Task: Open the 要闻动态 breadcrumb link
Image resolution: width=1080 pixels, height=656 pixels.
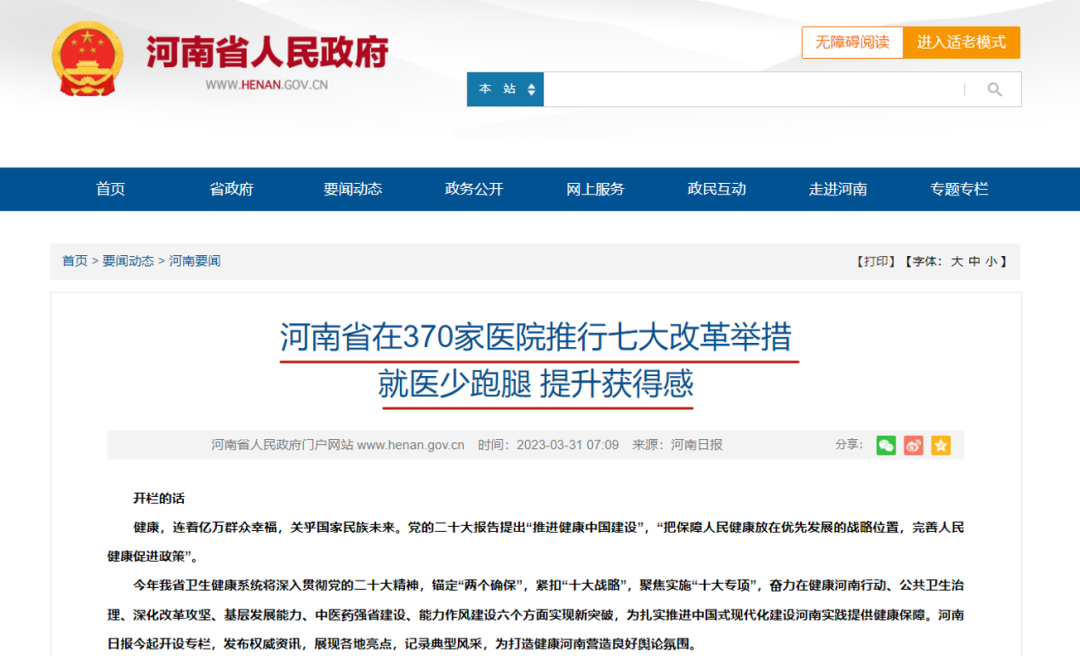Action: point(127,261)
